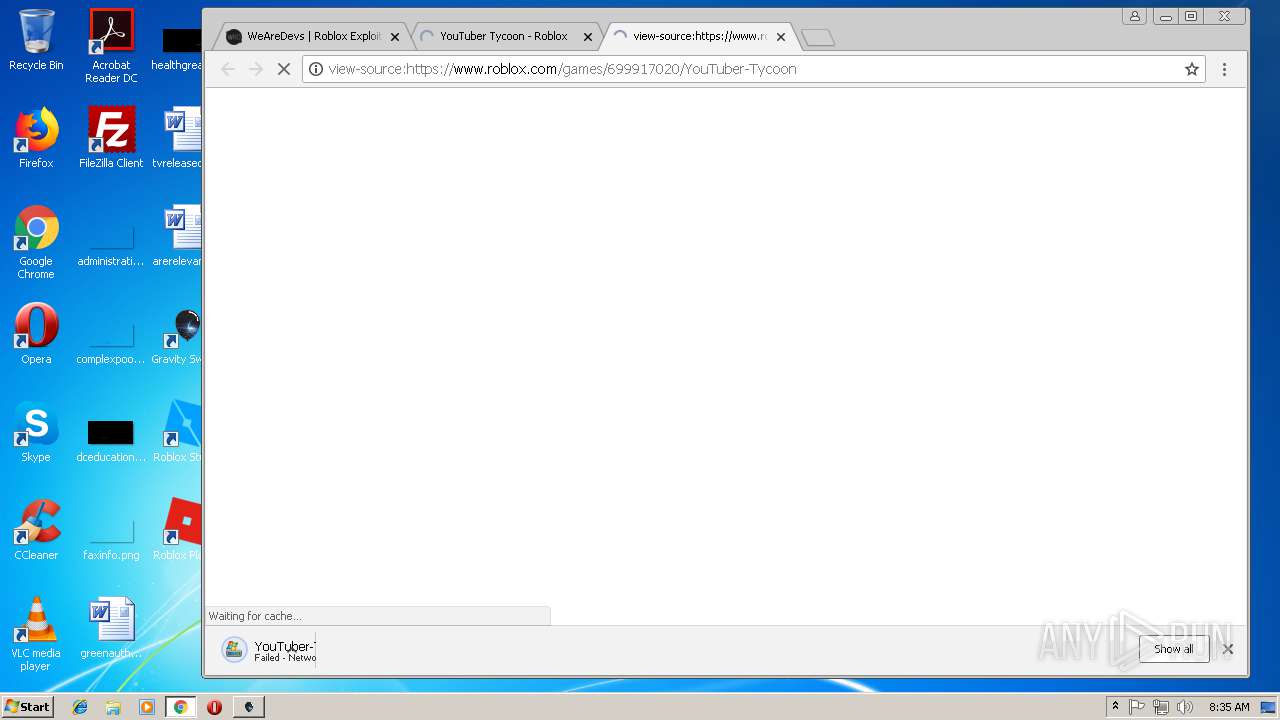Viewport: 1280px width, 720px height.
Task: Open Chrome's three-dot menu
Action: click(1224, 69)
